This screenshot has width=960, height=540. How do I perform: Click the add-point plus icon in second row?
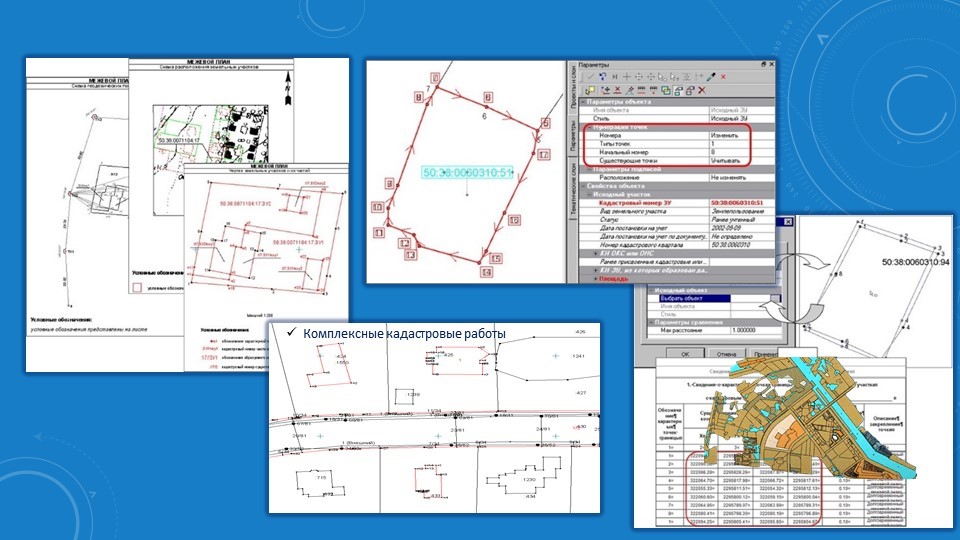pyautogui.click(x=606, y=90)
